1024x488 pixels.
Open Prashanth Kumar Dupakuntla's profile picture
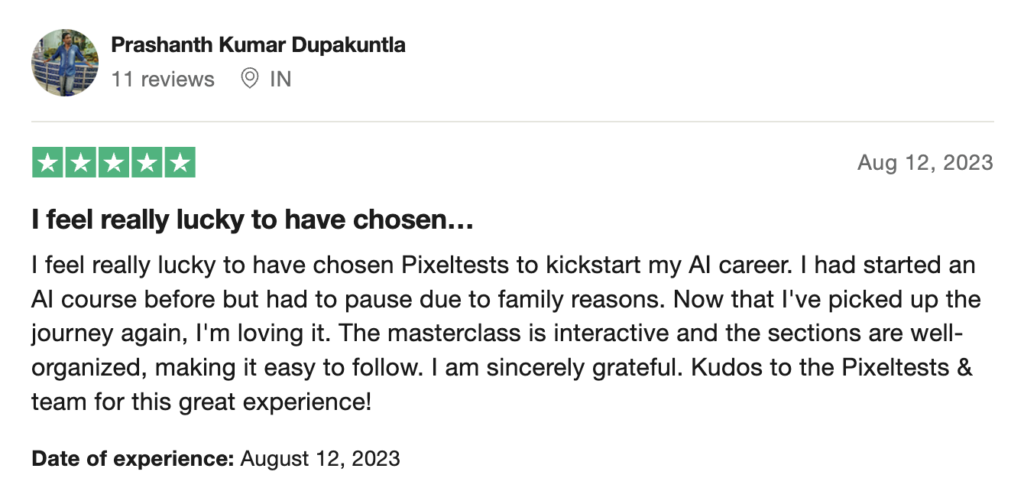(x=65, y=62)
